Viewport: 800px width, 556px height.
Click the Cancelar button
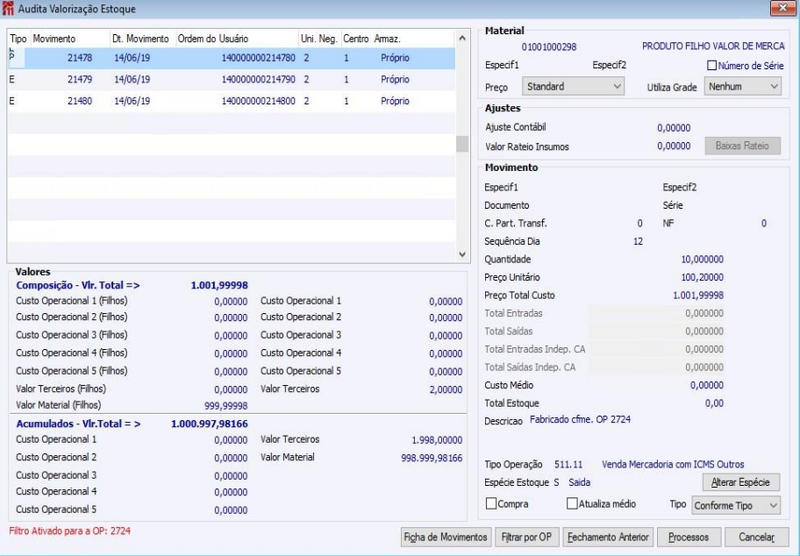(x=757, y=537)
